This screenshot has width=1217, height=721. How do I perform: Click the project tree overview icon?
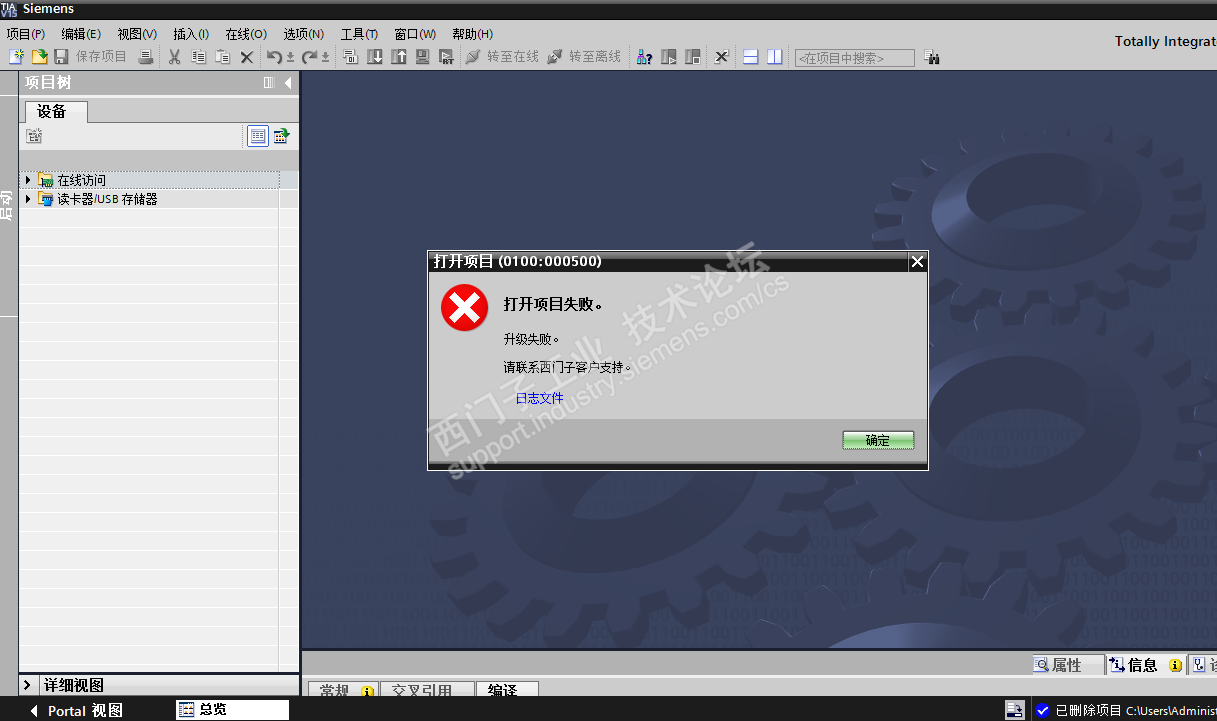34,136
